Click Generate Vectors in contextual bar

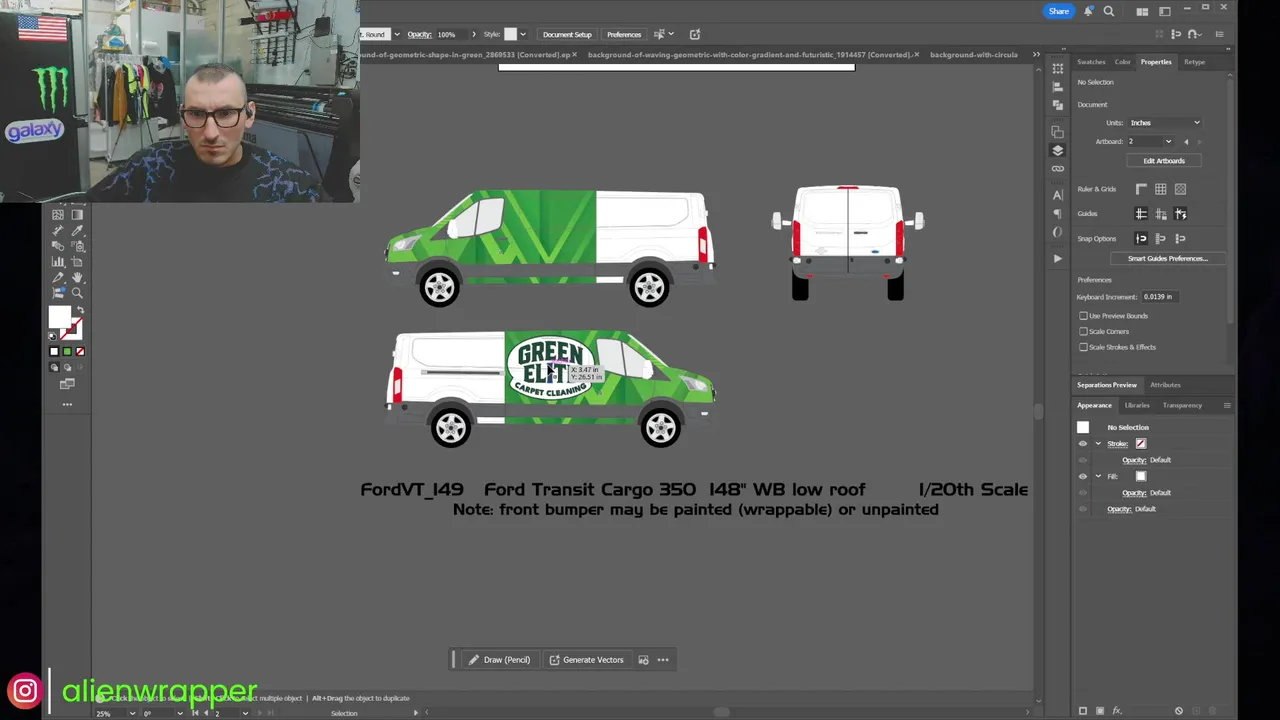(x=585, y=660)
